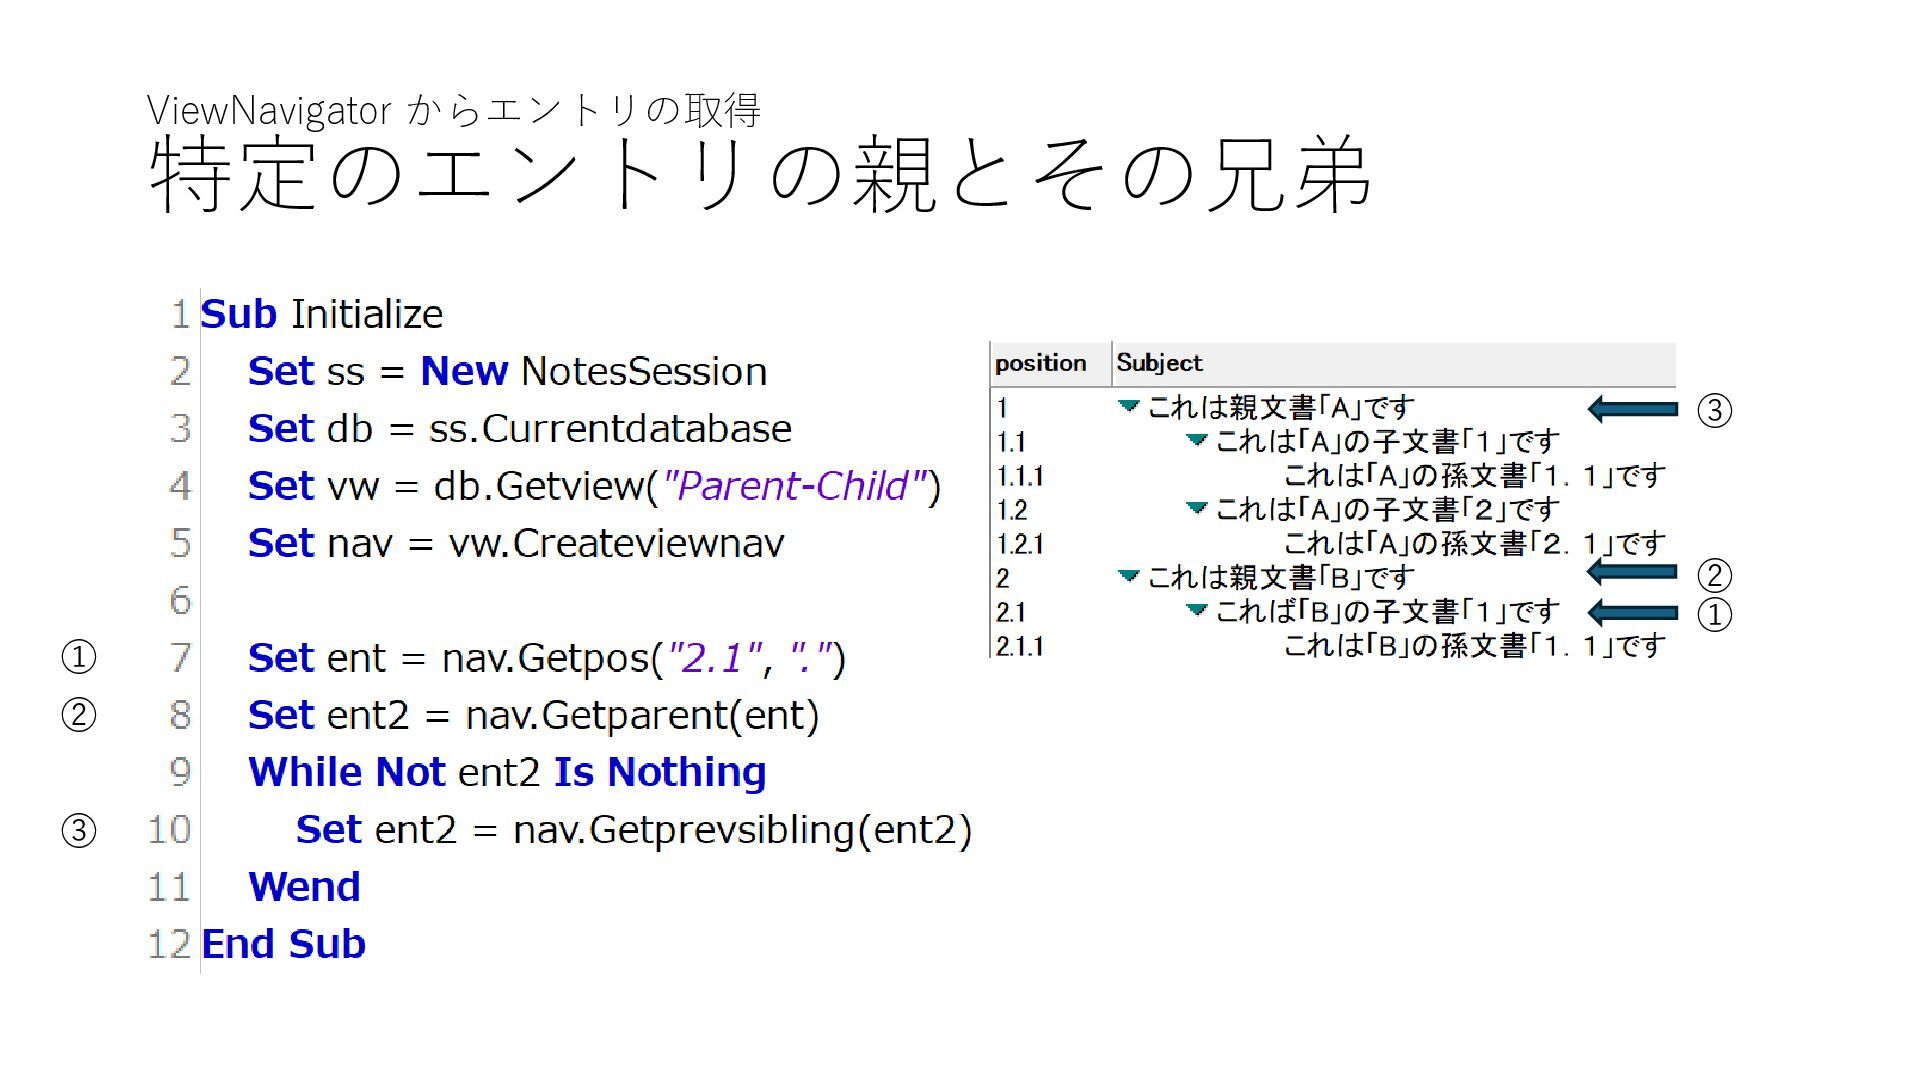Select the row 「B」の孫文書「1.1」
Image resolution: width=1920 pixels, height=1080 pixels.
1473,646
